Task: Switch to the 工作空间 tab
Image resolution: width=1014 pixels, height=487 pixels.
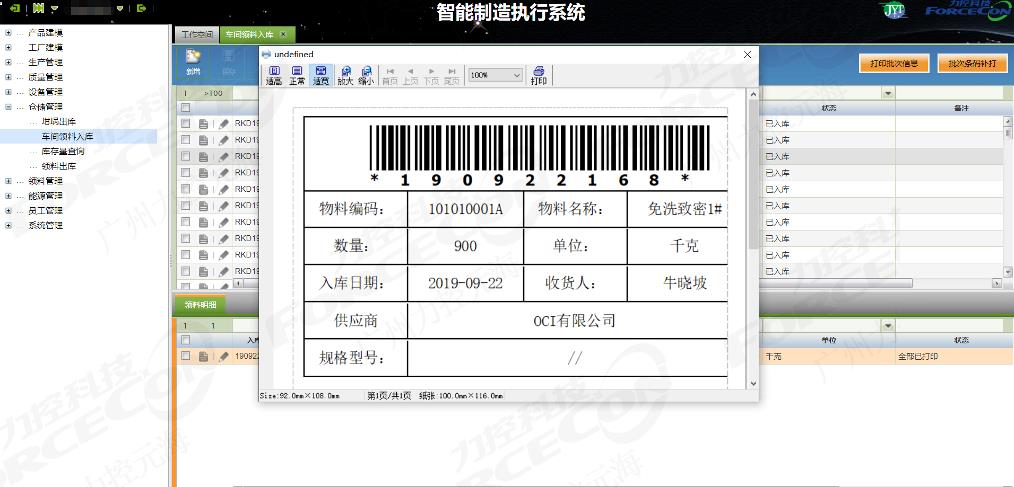Action: coord(197,34)
